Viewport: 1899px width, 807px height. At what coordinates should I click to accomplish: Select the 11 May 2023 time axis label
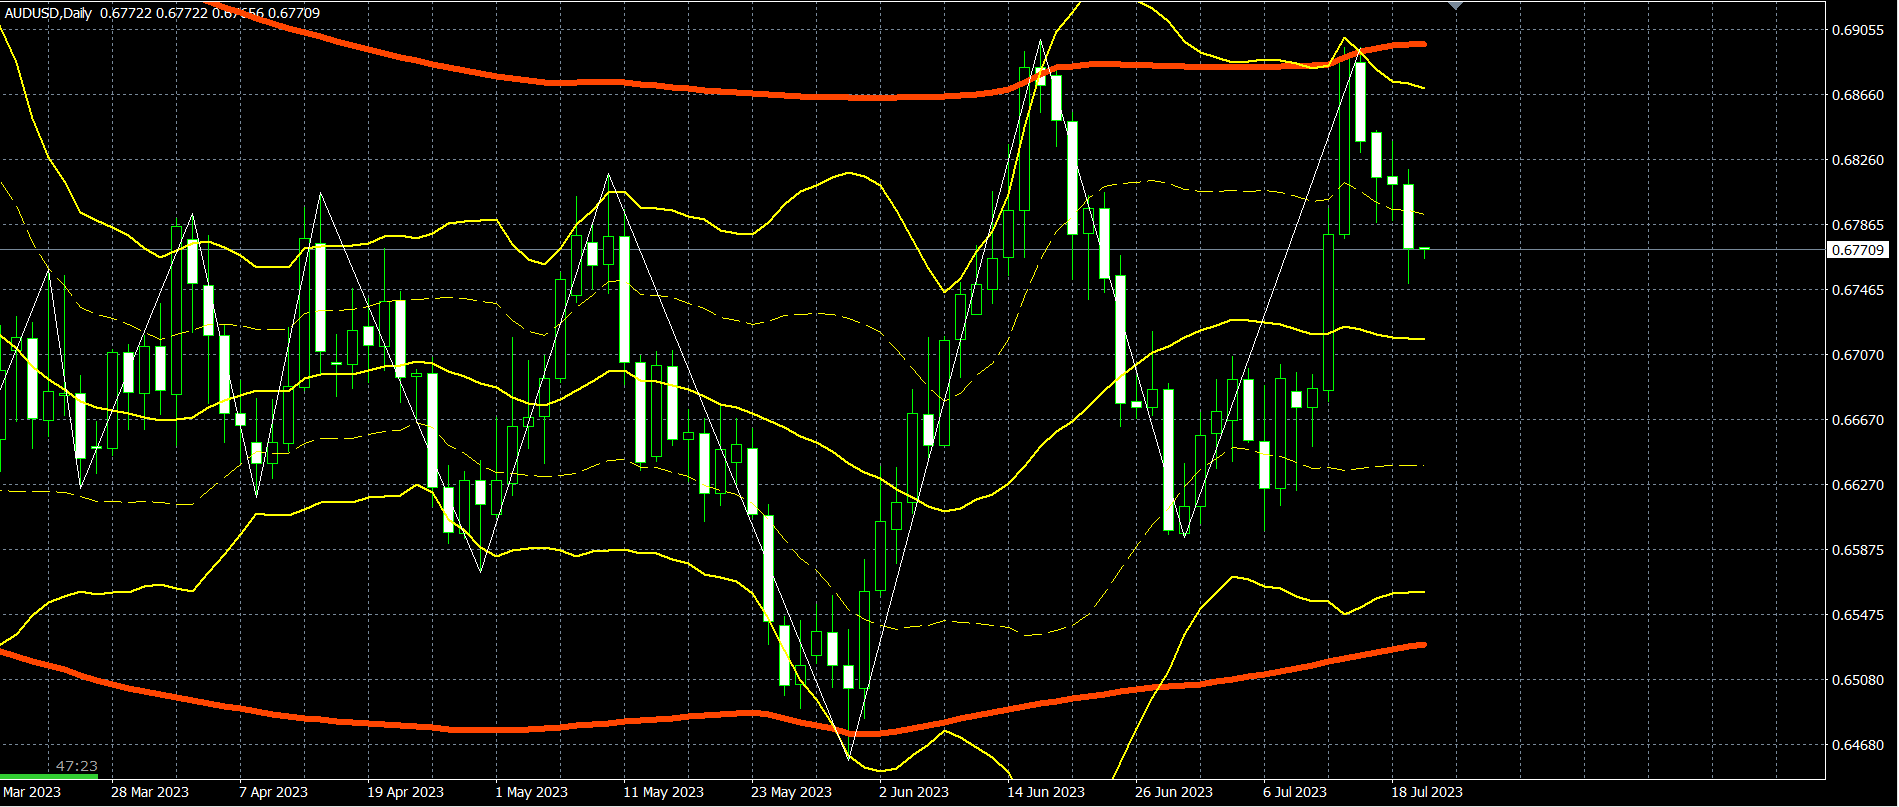click(x=663, y=792)
